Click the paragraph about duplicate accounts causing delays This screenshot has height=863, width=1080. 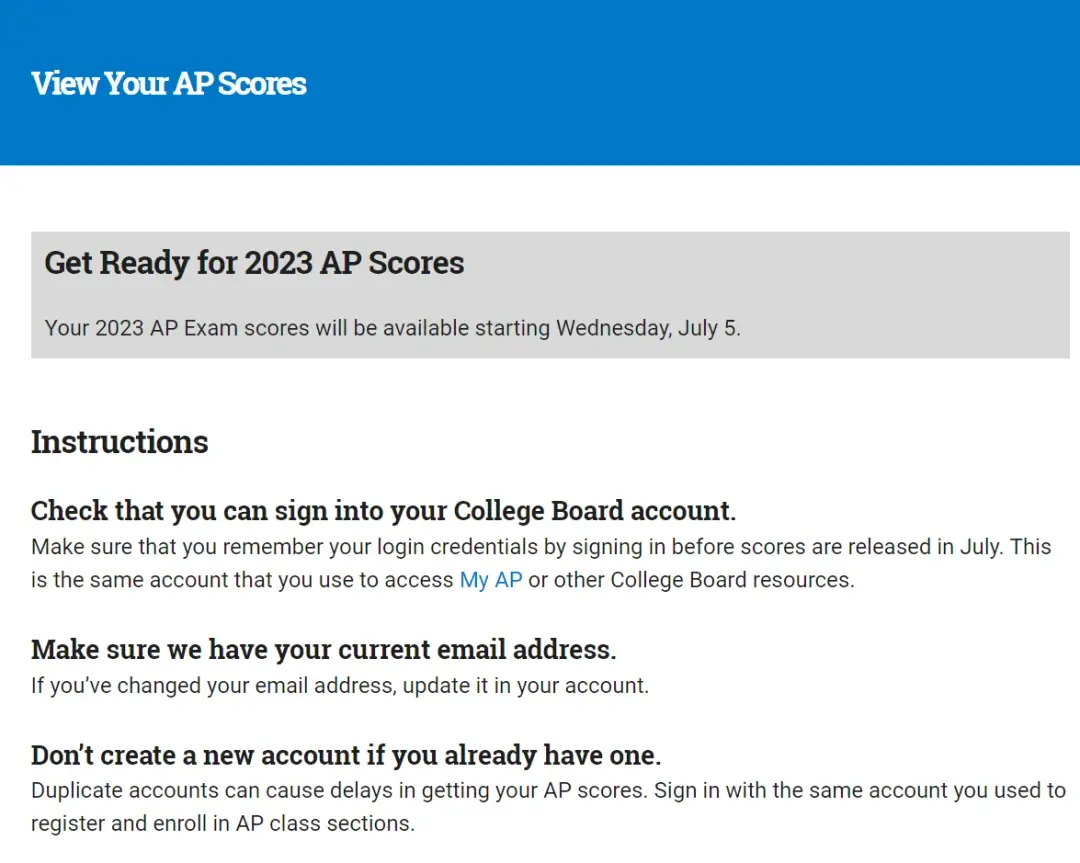coord(548,807)
